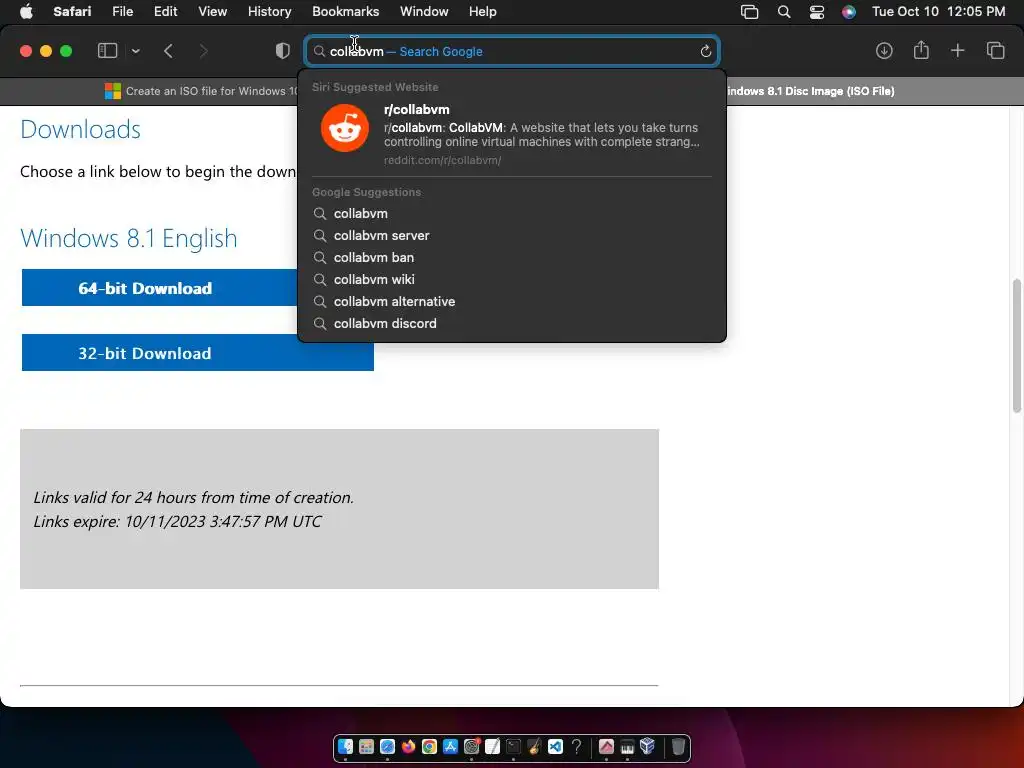The width and height of the screenshot is (1024, 768).
Task: Activate Siri from menu bar
Action: click(848, 12)
